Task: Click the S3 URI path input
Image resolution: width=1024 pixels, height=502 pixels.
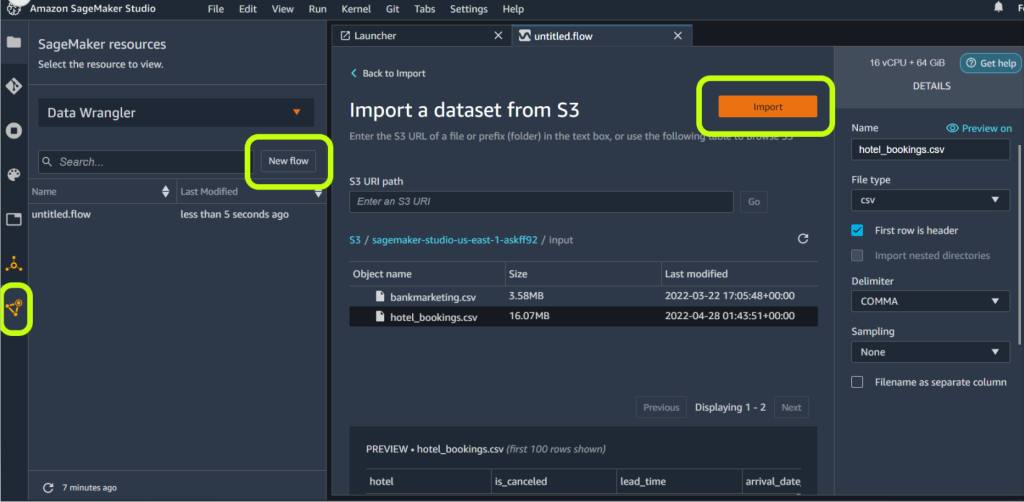Action: click(x=541, y=202)
